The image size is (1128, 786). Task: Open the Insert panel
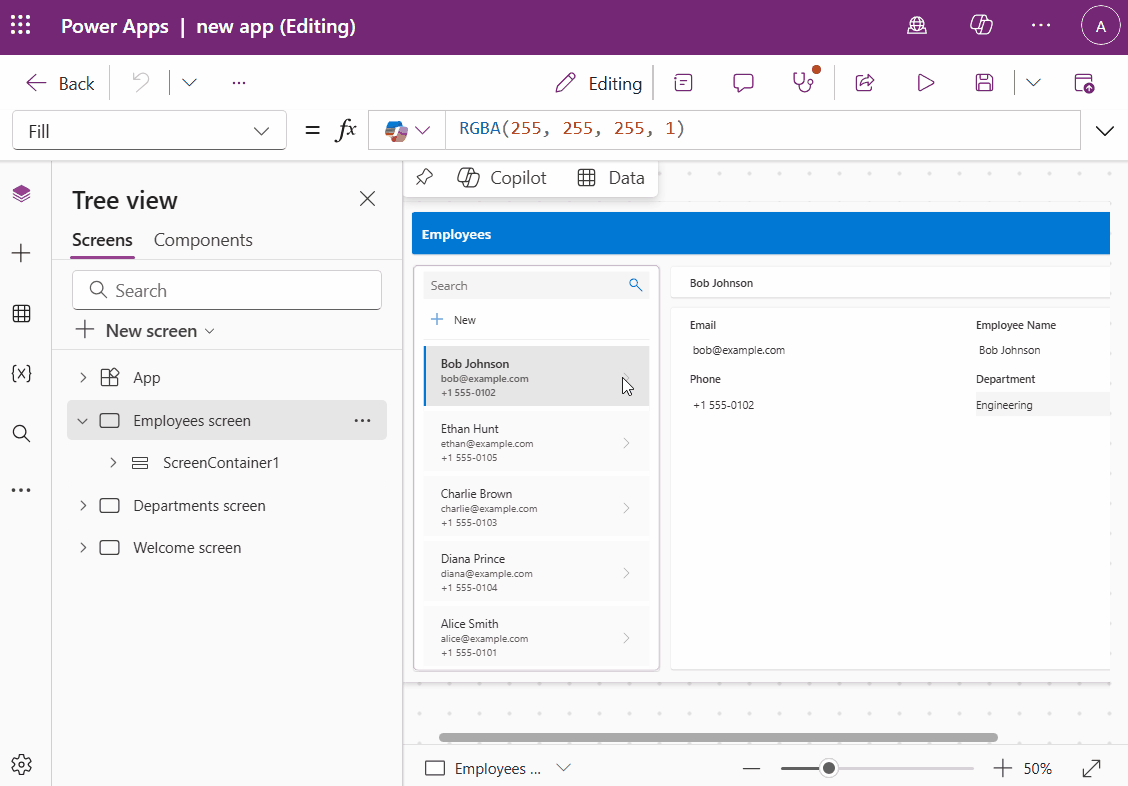click(x=22, y=253)
